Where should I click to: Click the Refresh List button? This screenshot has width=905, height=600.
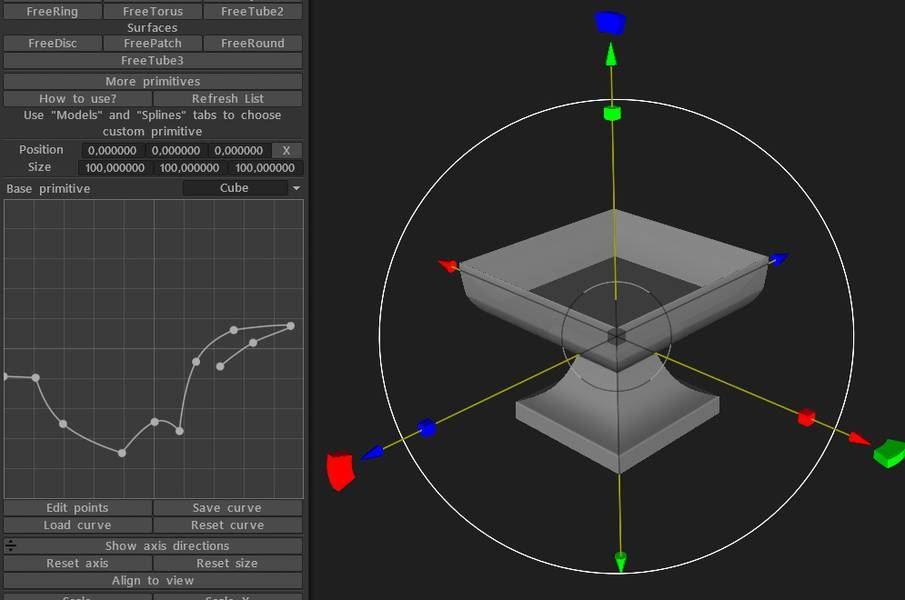click(227, 99)
